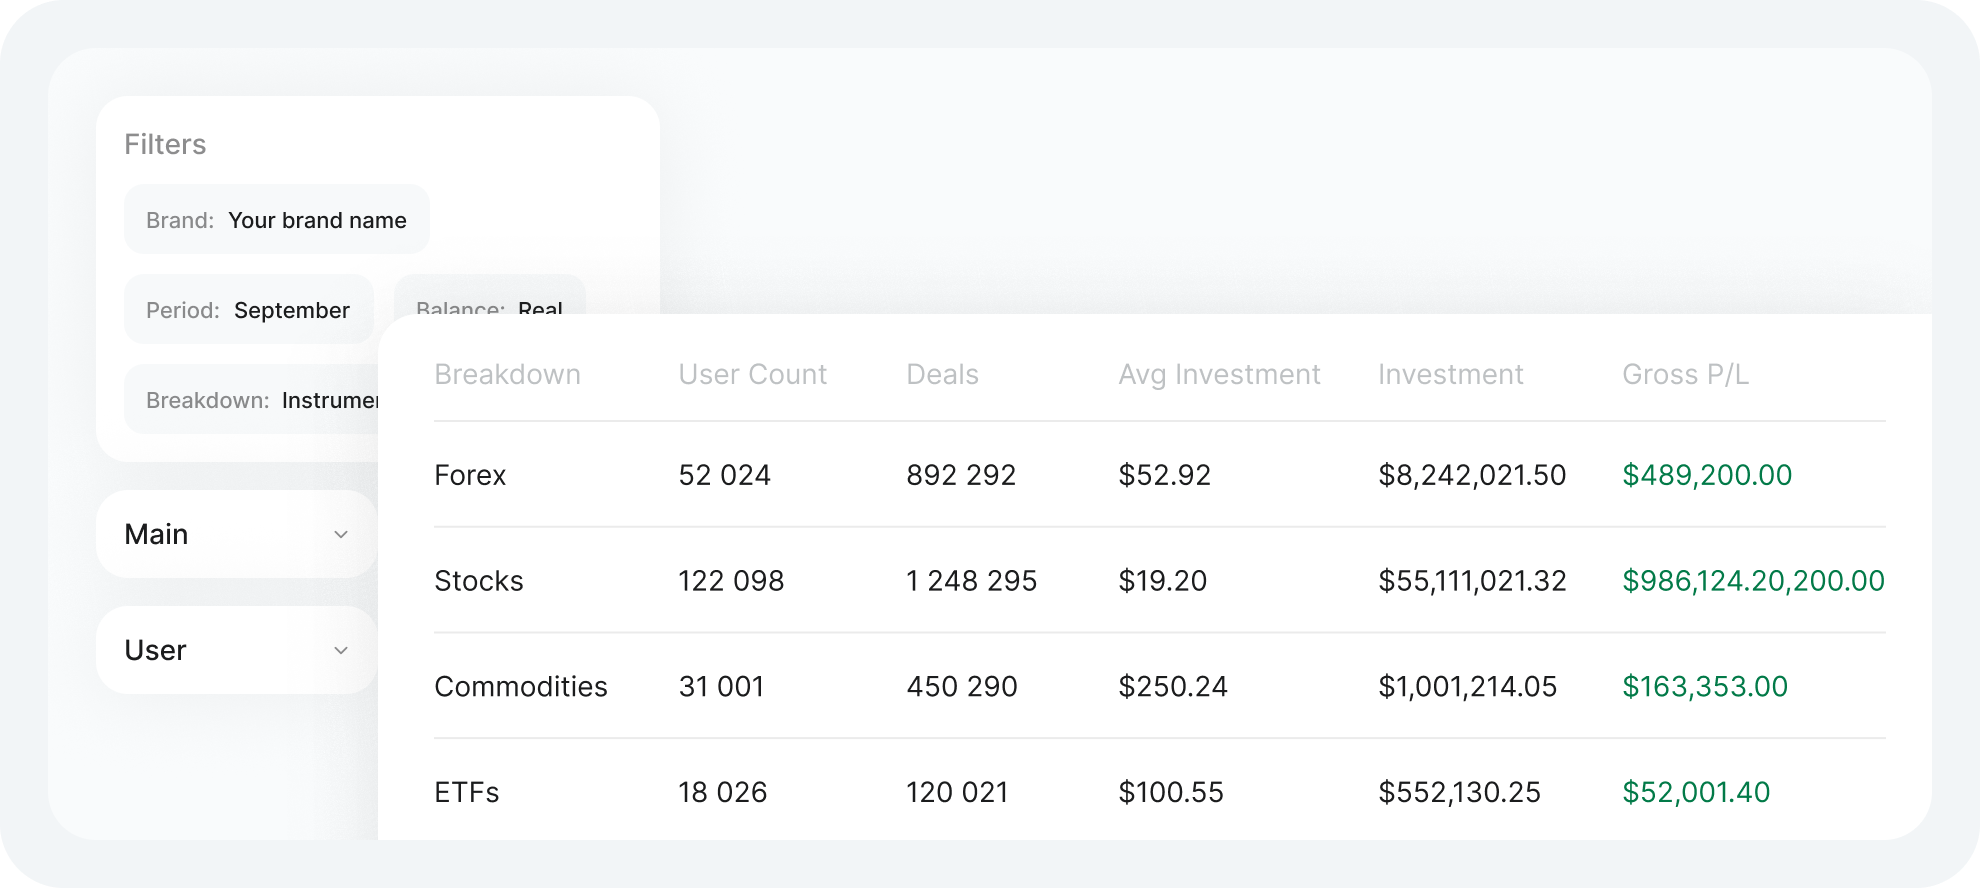
Task: Click Forex average investment $52.92
Action: (x=1165, y=475)
